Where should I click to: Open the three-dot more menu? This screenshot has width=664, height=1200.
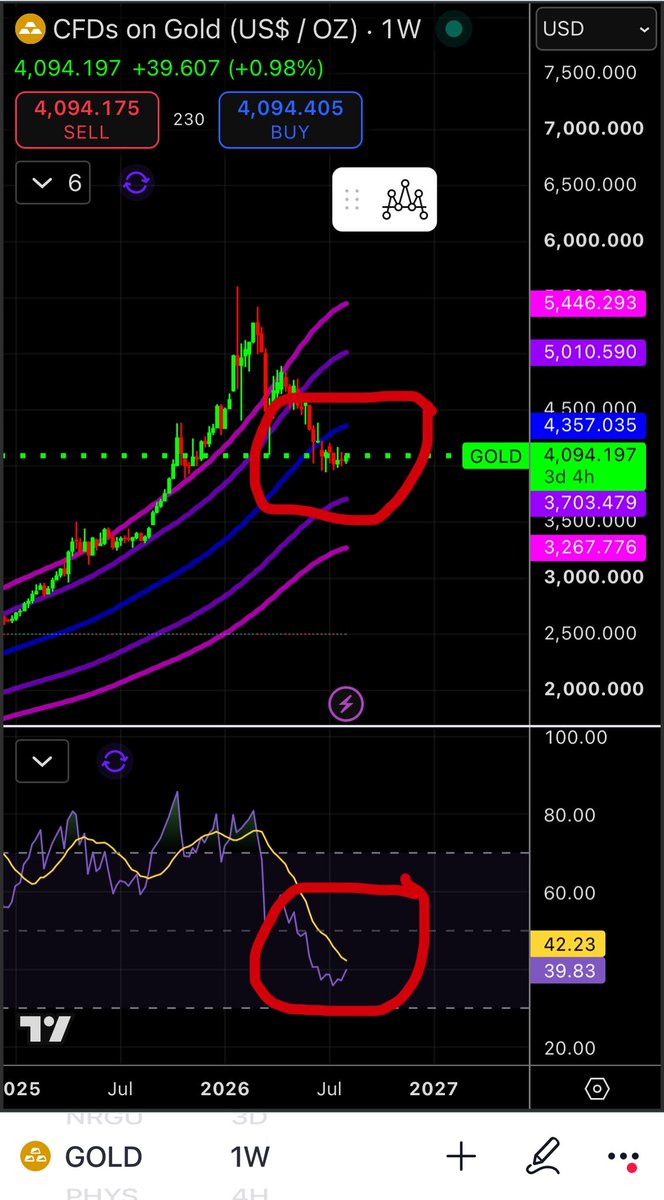pos(624,1158)
